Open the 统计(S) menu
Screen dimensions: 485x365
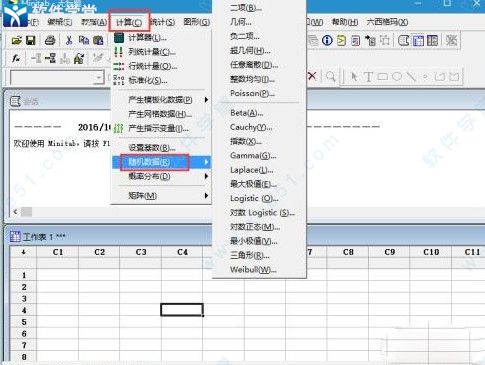(163, 22)
